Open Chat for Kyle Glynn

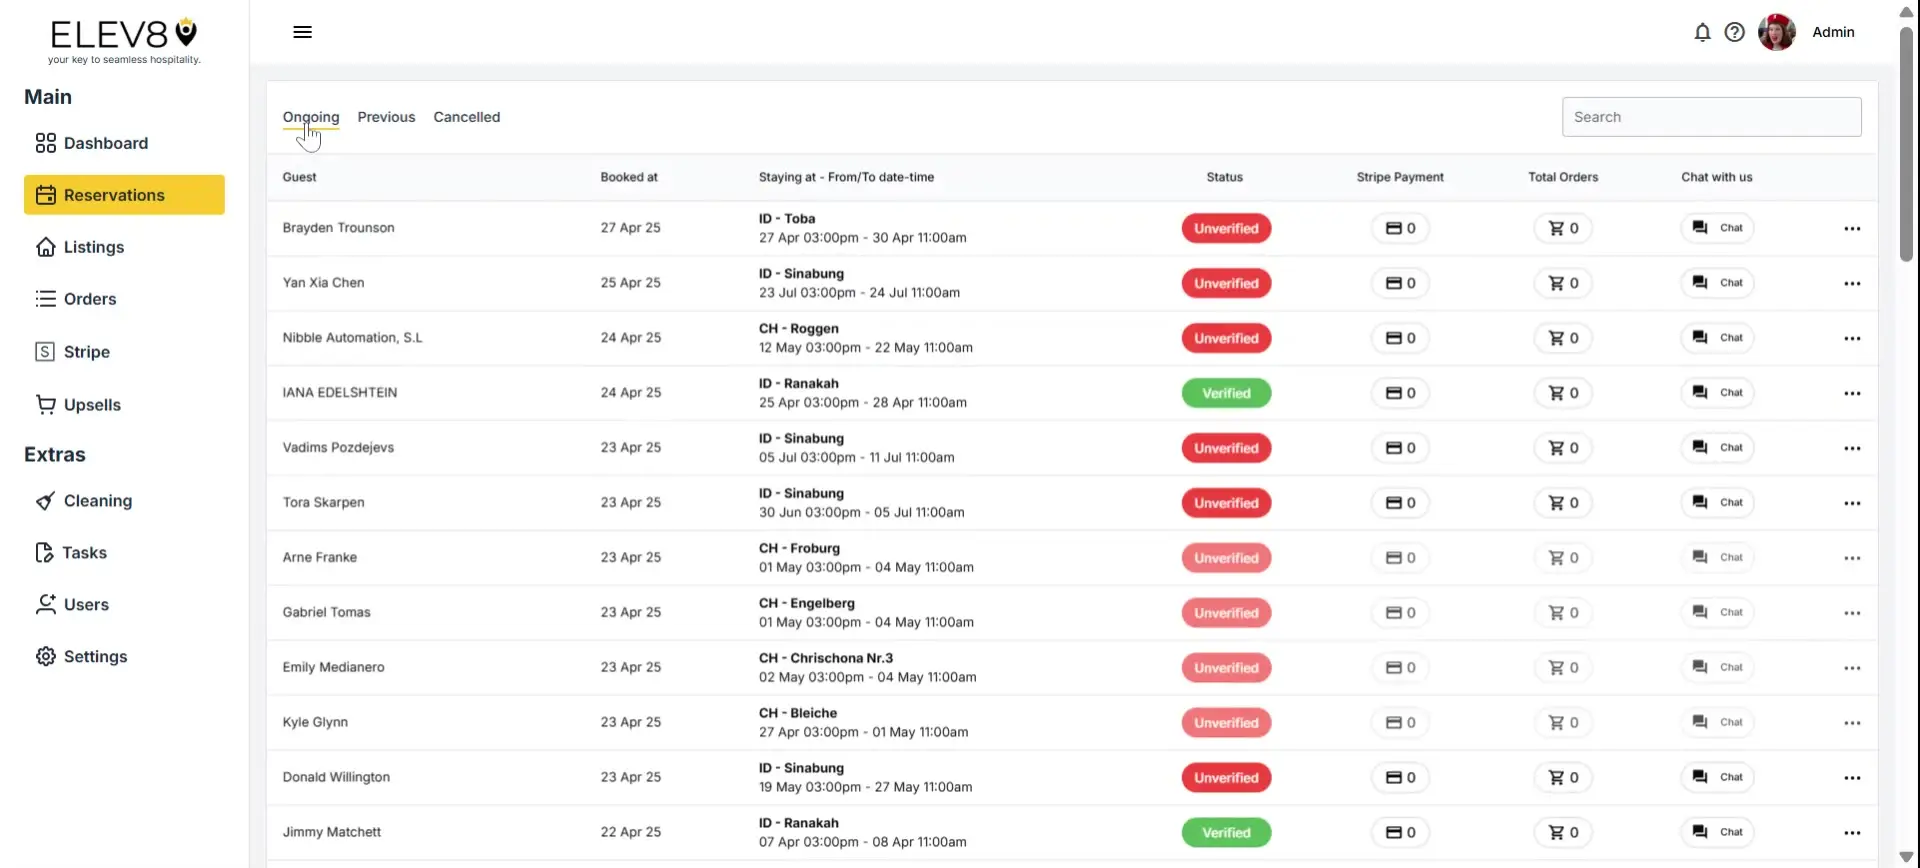[x=1717, y=722]
